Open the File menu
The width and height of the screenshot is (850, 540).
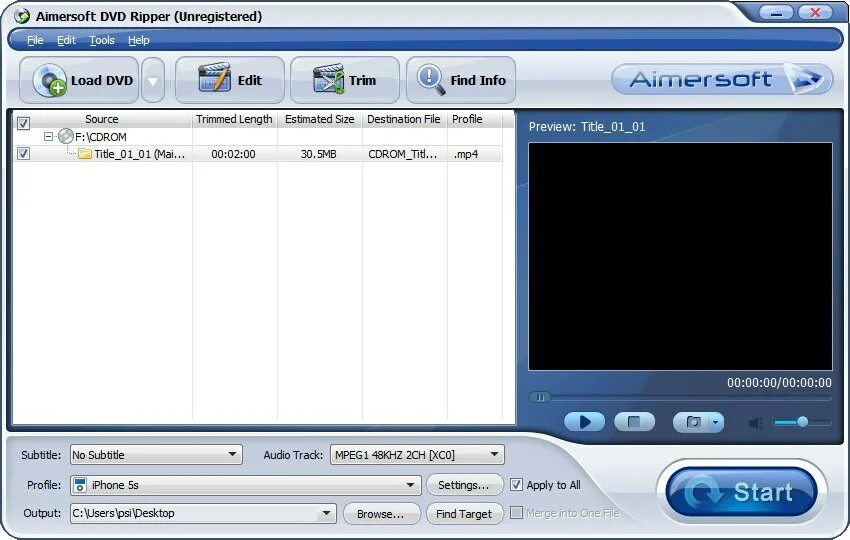(35, 40)
